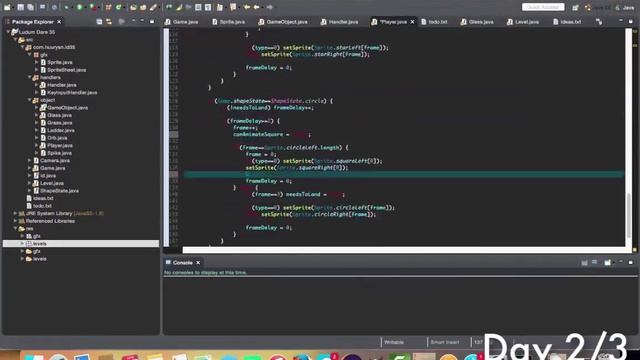Switch to the Level.java editor tab

click(x=523, y=22)
